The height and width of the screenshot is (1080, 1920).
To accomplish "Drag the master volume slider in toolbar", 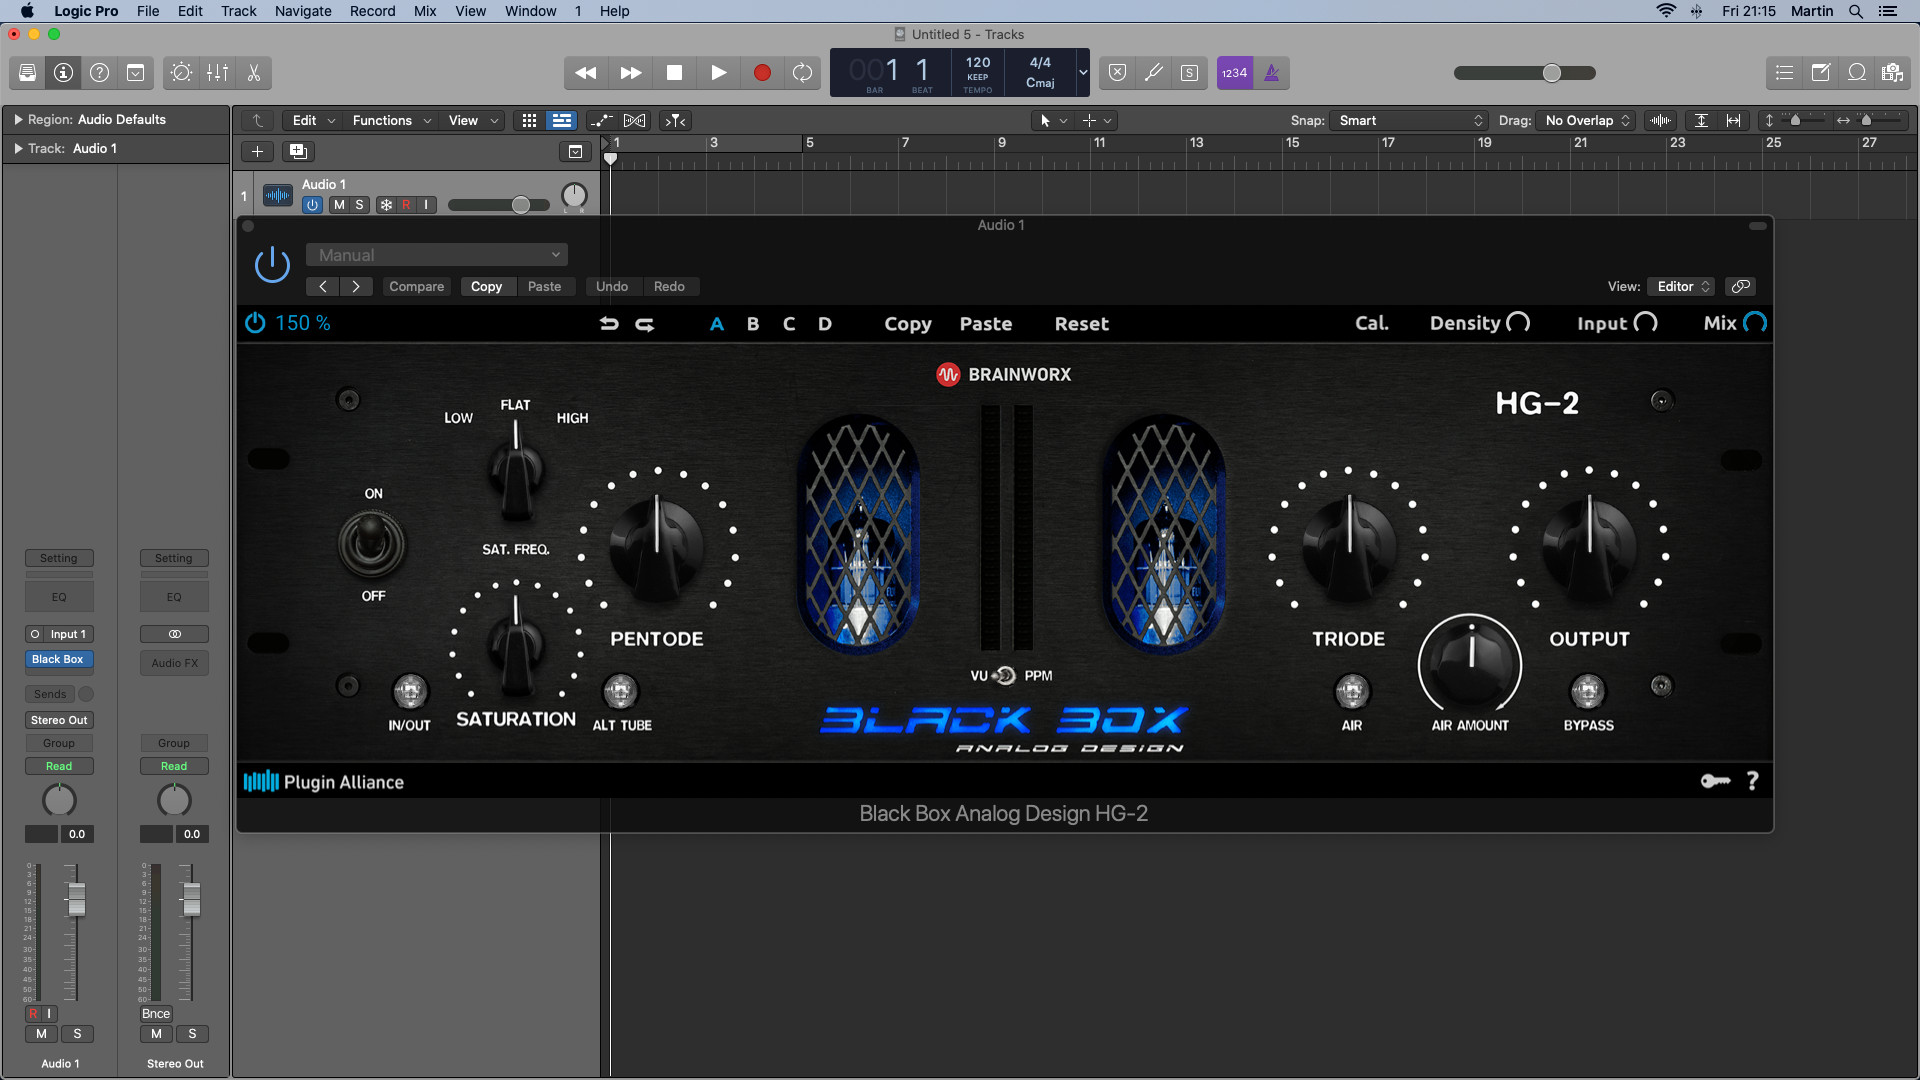I will click(x=1552, y=73).
